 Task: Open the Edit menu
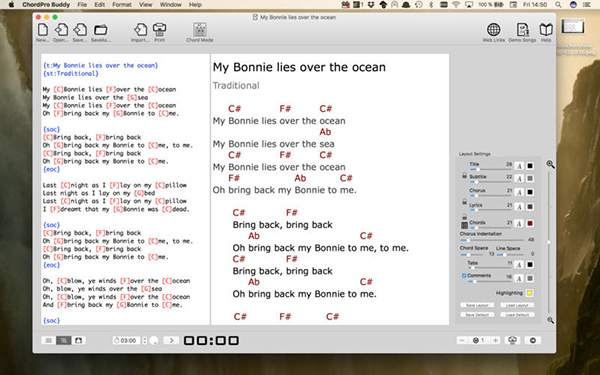(x=99, y=5)
